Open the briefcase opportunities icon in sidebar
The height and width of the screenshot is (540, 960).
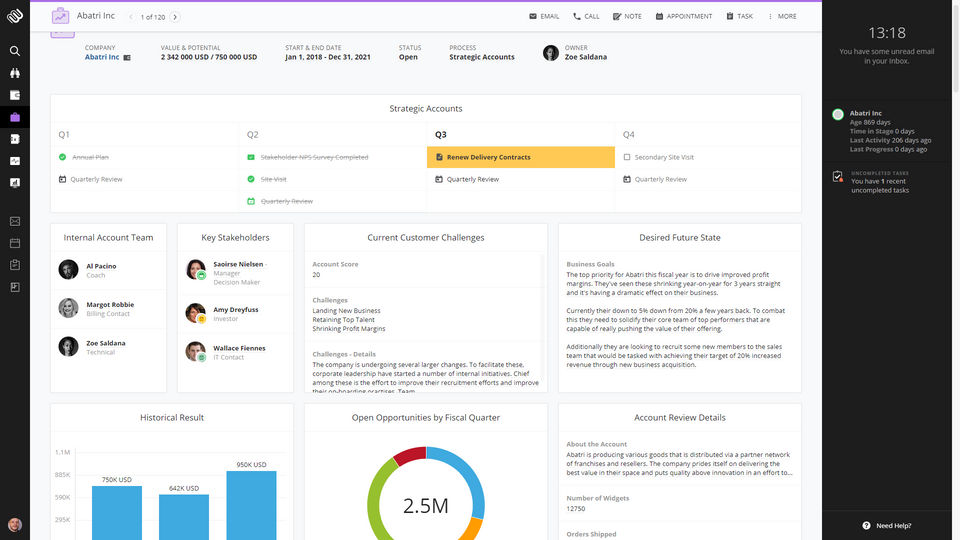click(x=15, y=117)
